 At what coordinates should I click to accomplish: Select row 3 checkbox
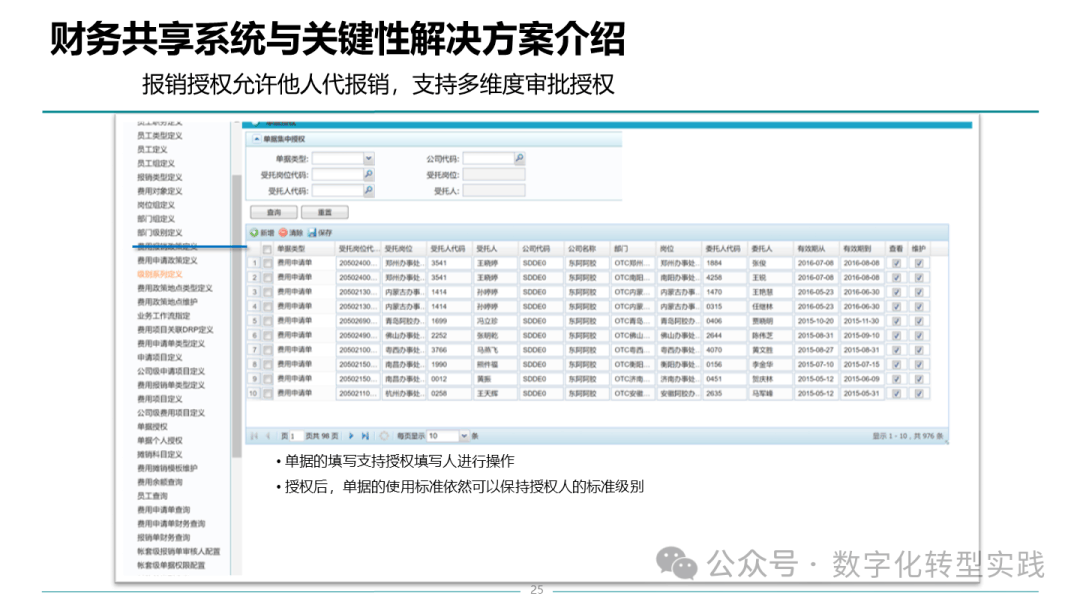[x=267, y=293]
